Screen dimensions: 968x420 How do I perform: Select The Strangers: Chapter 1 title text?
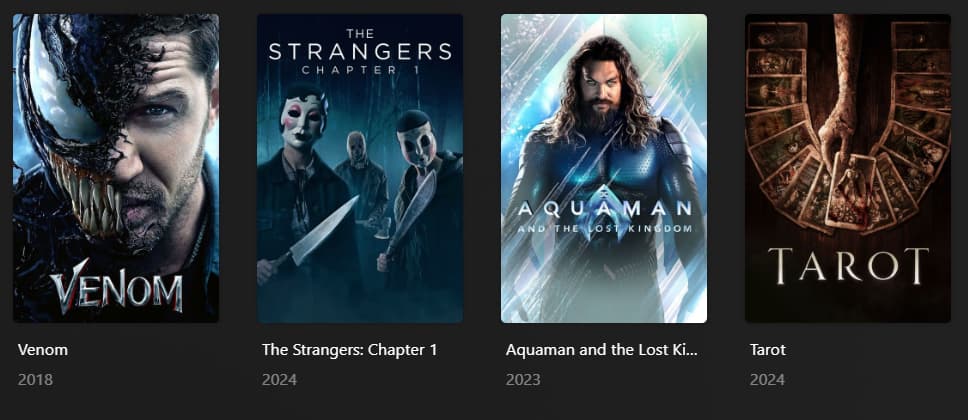pyautogui.click(x=349, y=350)
